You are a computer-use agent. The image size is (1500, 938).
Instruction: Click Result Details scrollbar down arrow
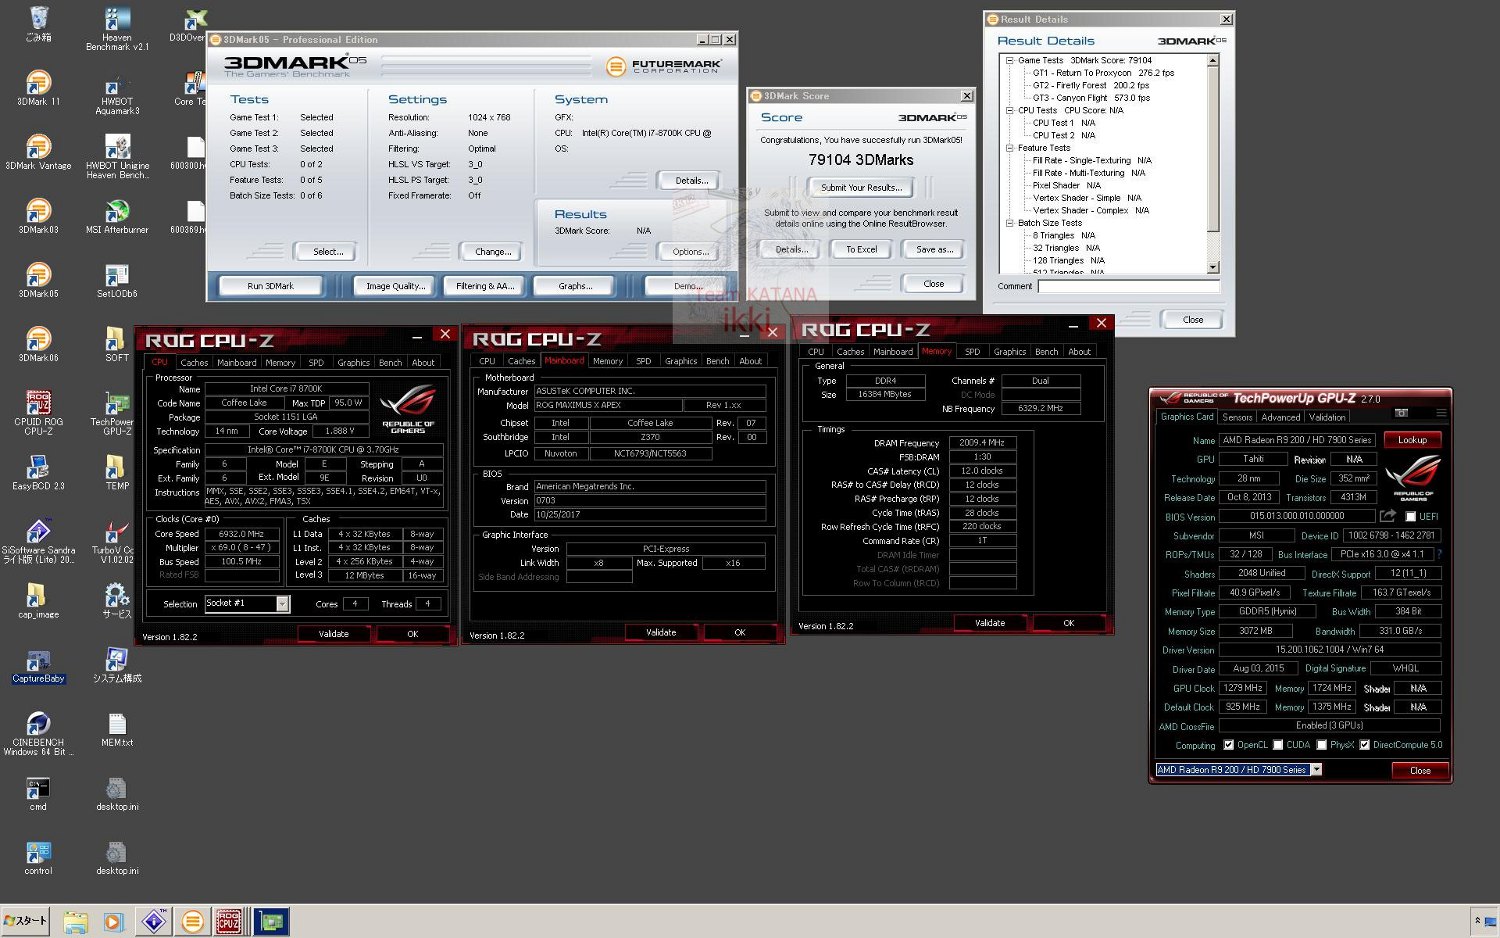pyautogui.click(x=1213, y=267)
